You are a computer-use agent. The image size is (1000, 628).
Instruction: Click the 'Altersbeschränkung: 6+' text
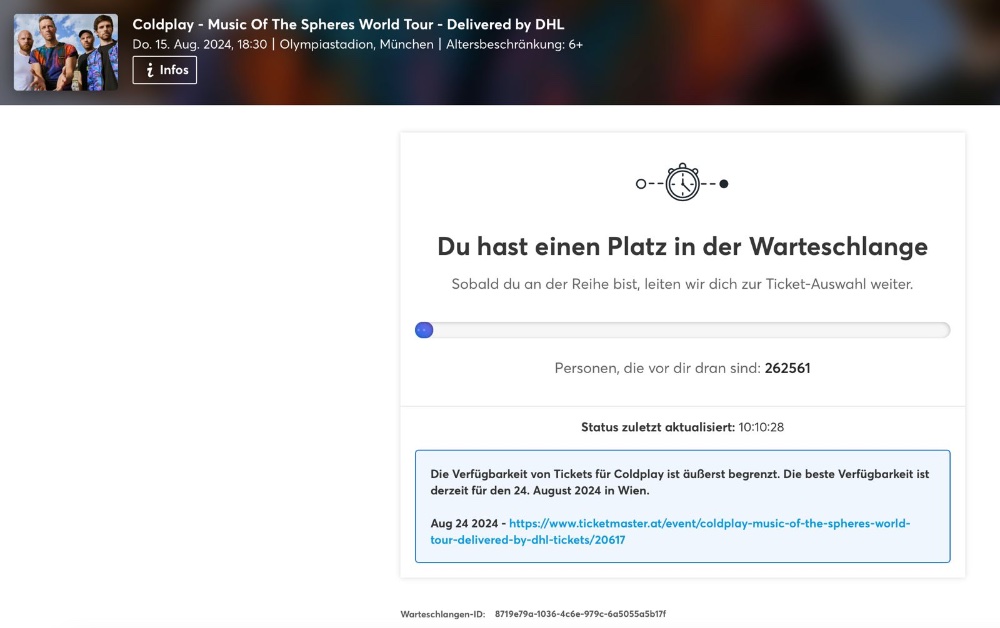514,45
